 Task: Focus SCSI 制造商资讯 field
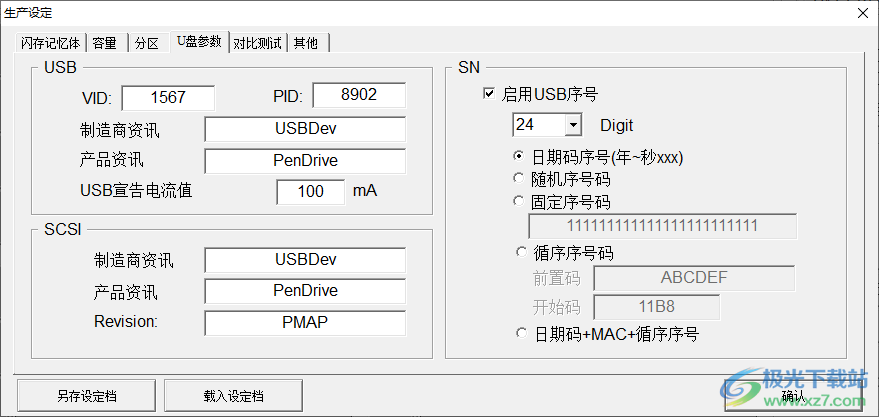tap(305, 261)
